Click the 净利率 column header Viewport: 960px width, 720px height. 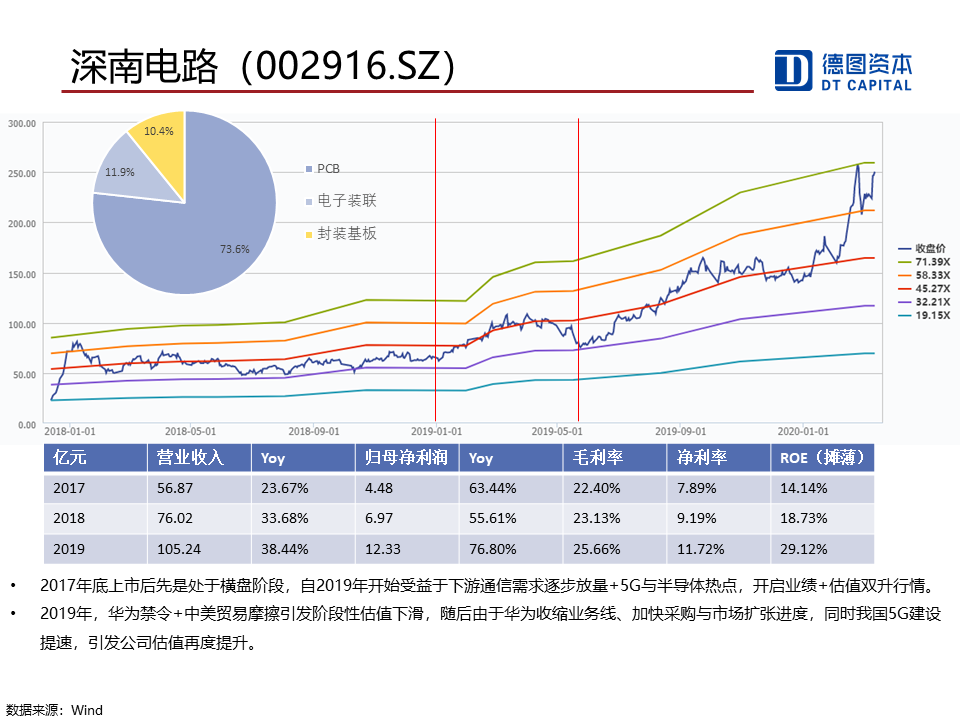tap(719, 458)
